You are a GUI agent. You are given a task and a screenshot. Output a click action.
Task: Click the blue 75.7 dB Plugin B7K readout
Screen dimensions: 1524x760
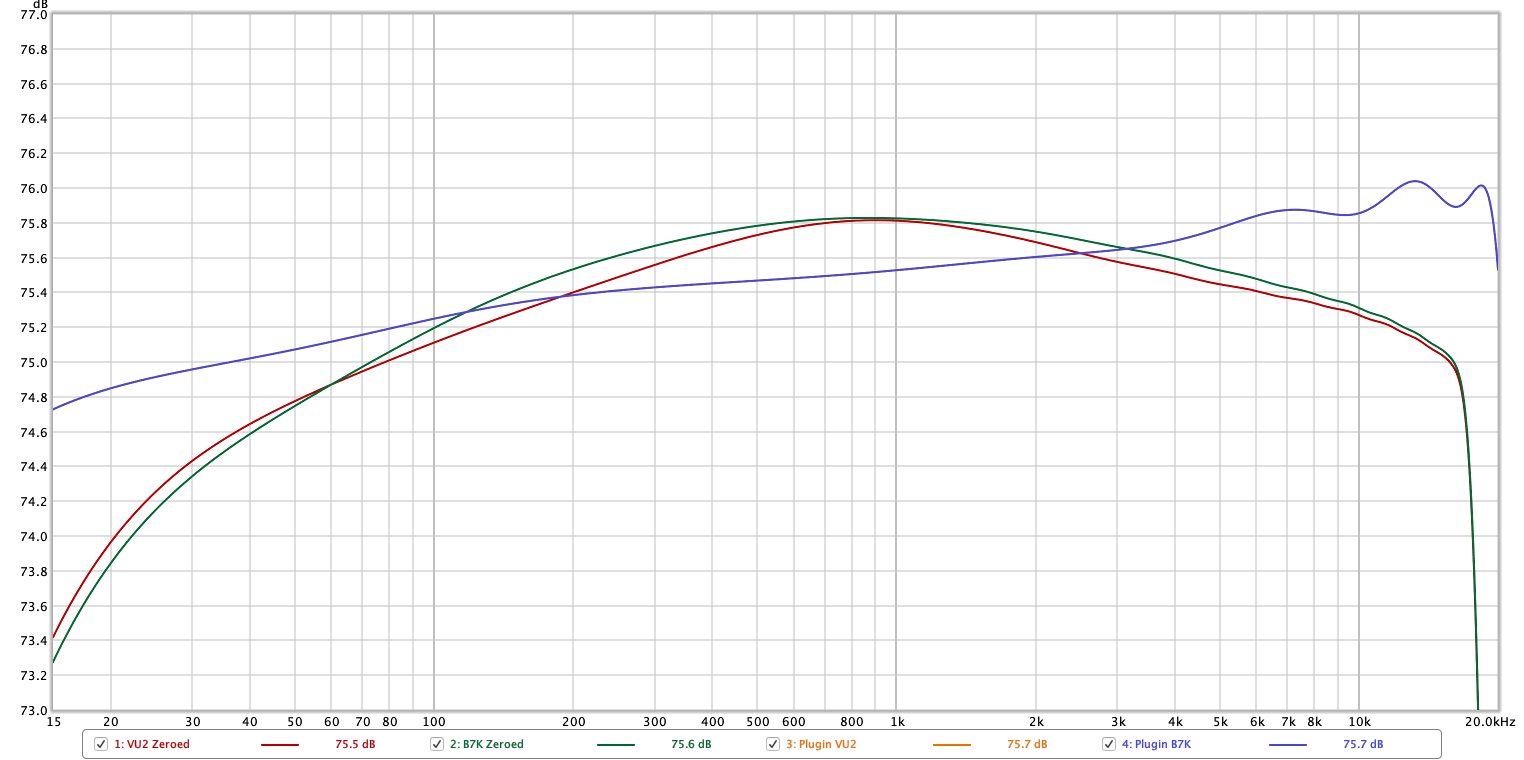[1363, 744]
